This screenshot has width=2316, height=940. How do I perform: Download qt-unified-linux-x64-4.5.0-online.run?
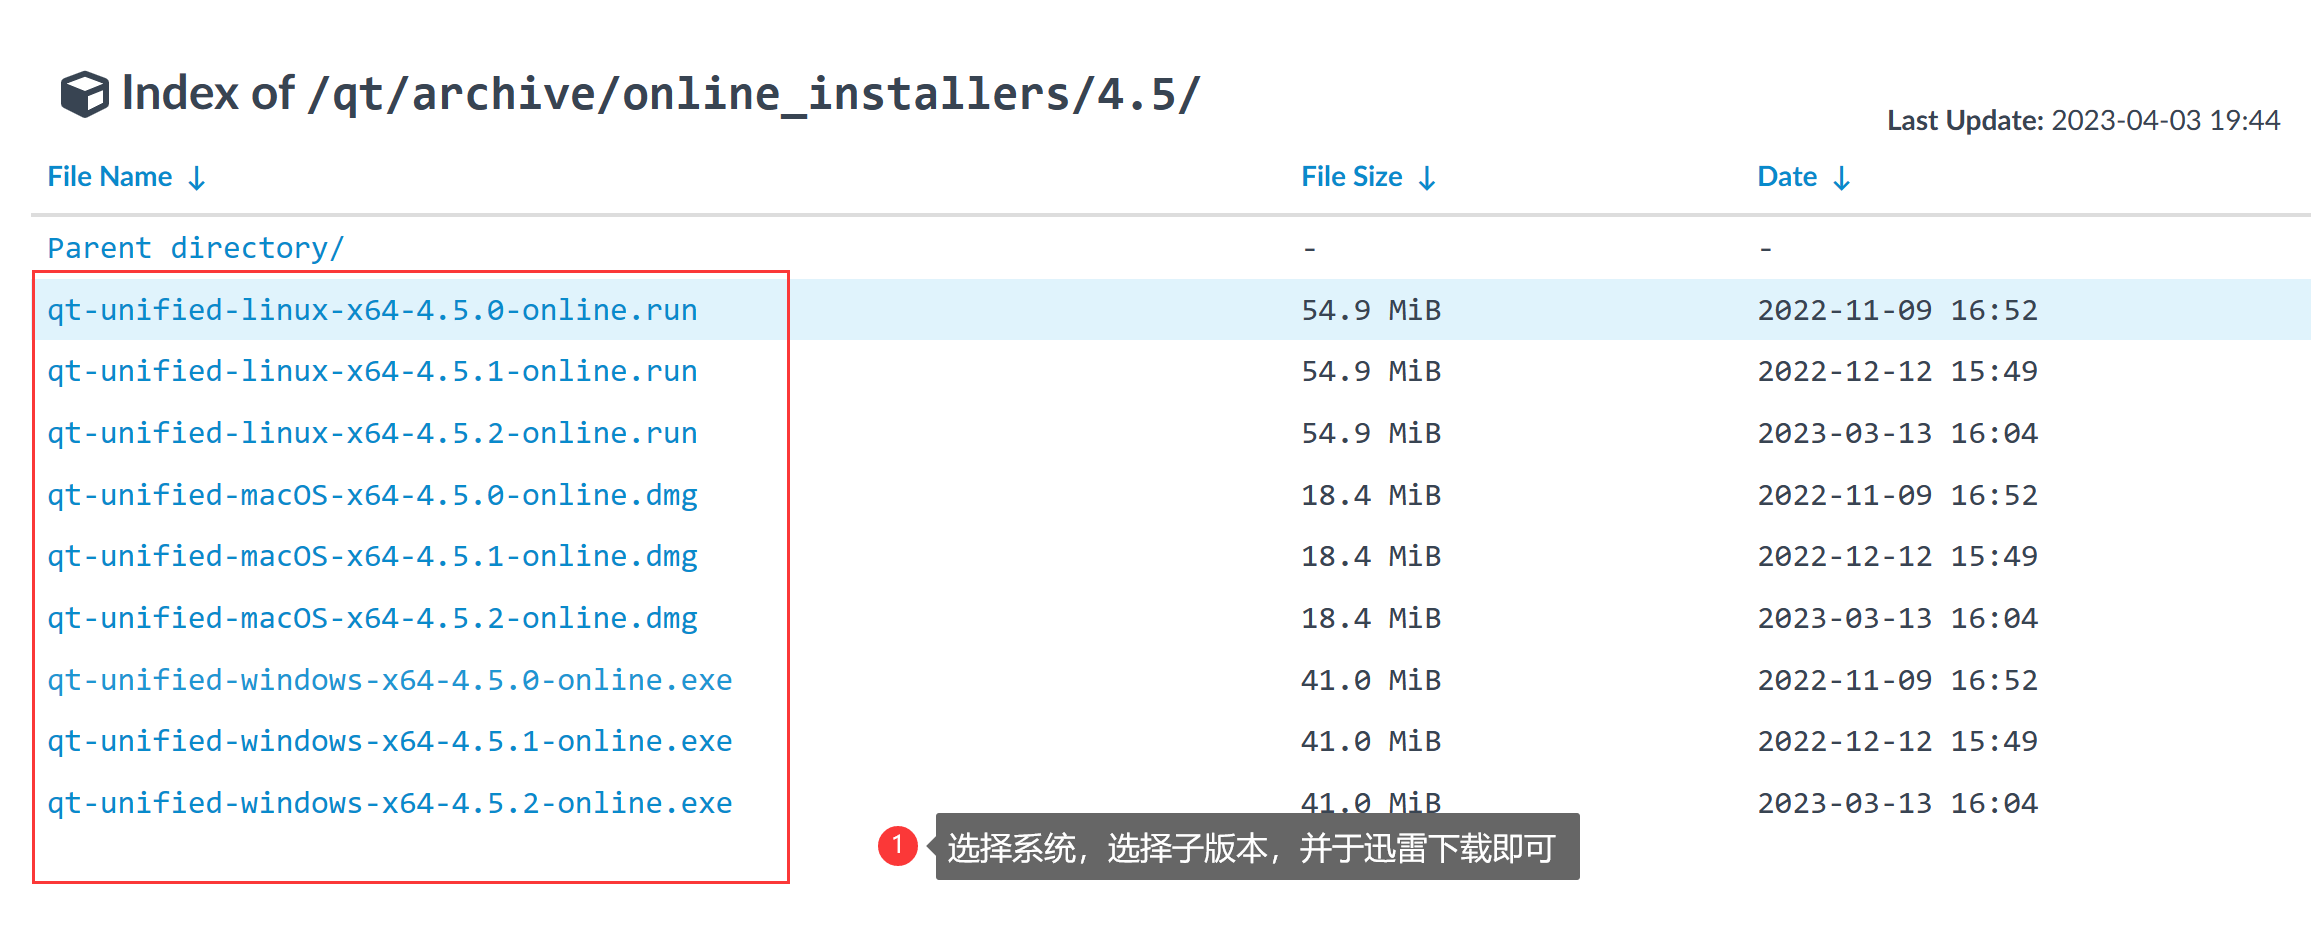[x=372, y=310]
